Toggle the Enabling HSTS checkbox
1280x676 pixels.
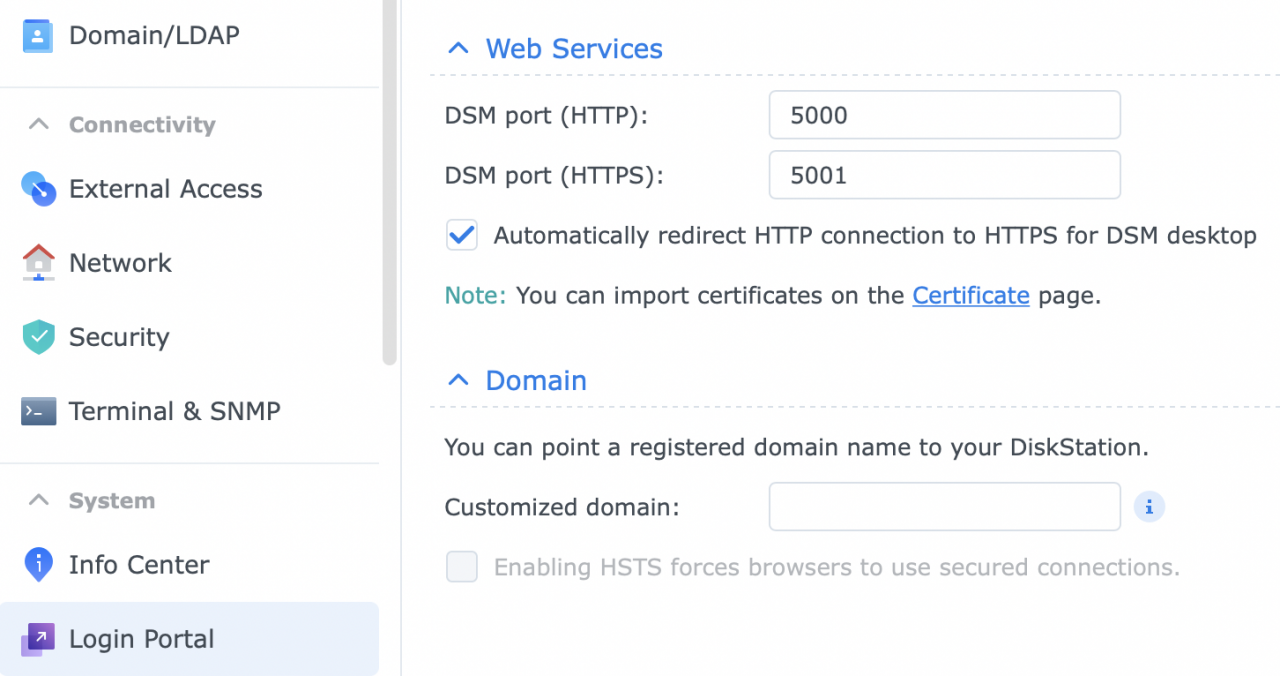(462, 568)
